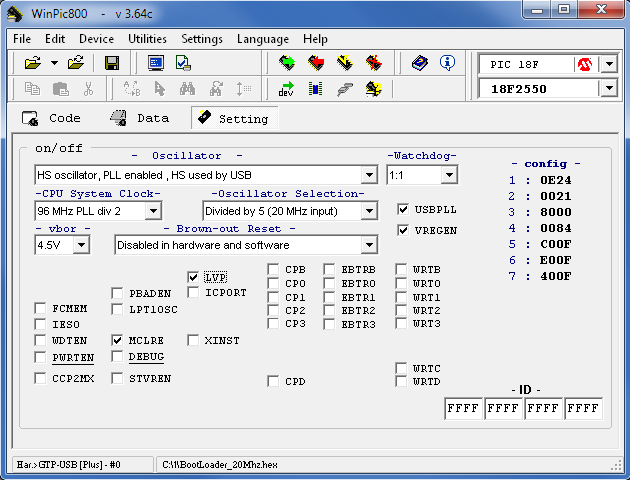Click the scissors Cut icon
Image resolution: width=630 pixels, height=480 pixels.
tap(88, 89)
